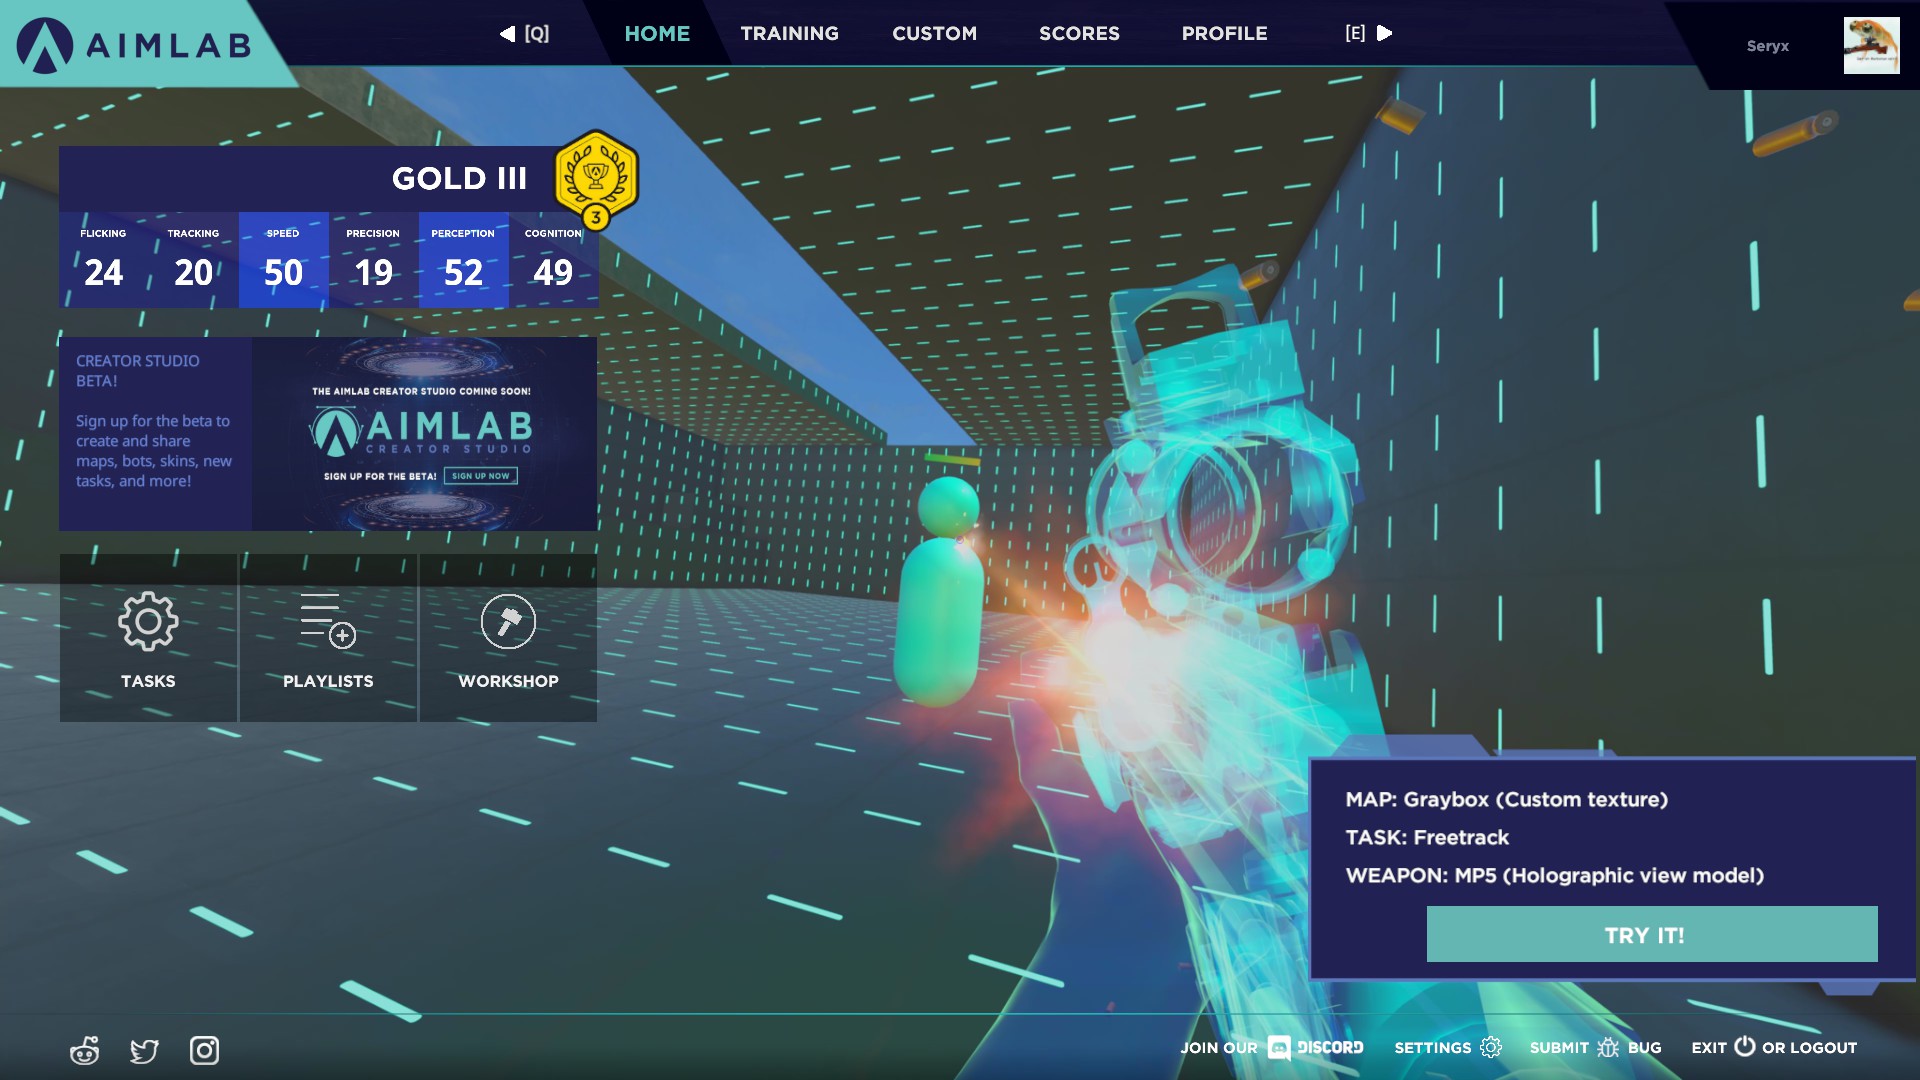Open Playlists via the list-plus icon
Viewport: 1920px width, 1080px height.
(x=328, y=621)
